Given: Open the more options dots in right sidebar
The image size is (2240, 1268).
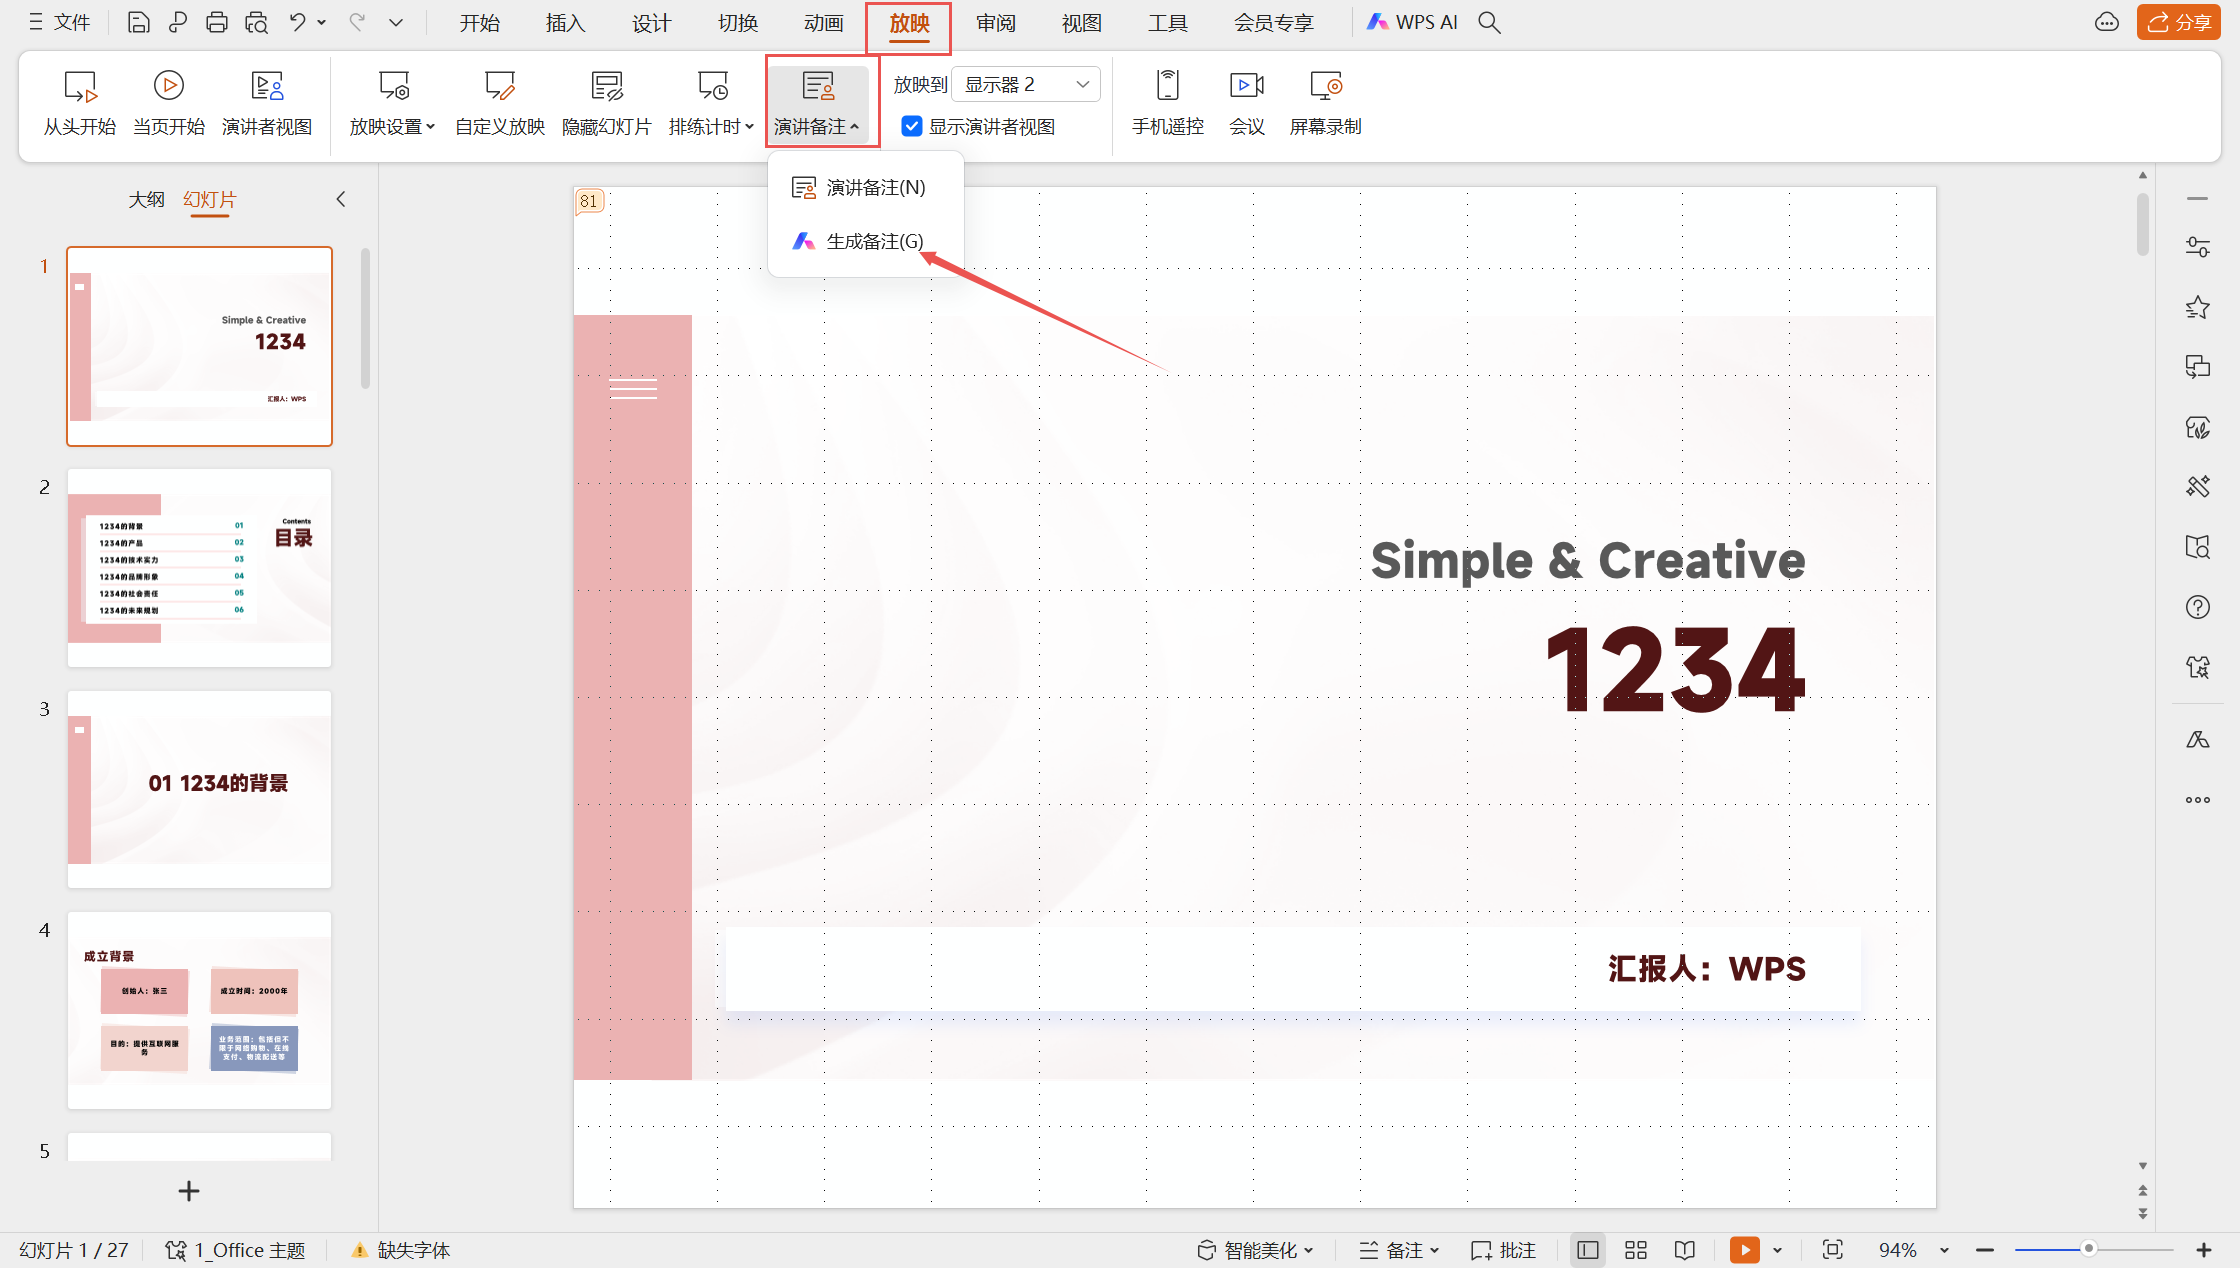Looking at the screenshot, I should coord(2197,800).
